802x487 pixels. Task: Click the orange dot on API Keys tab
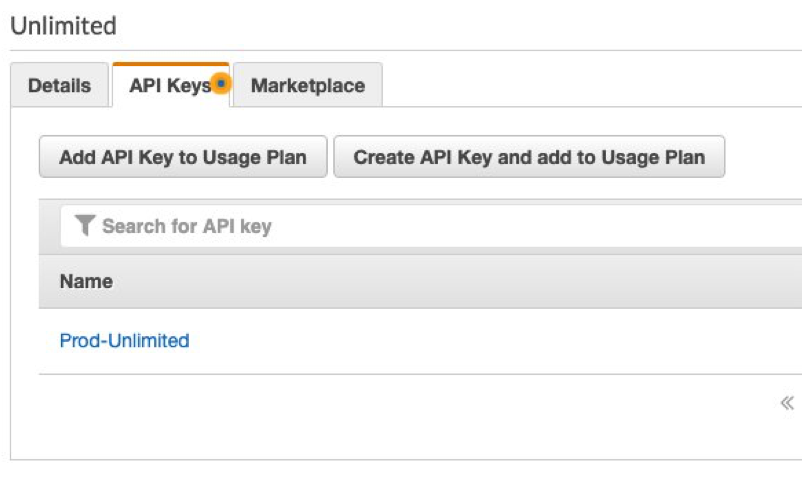coord(222,85)
